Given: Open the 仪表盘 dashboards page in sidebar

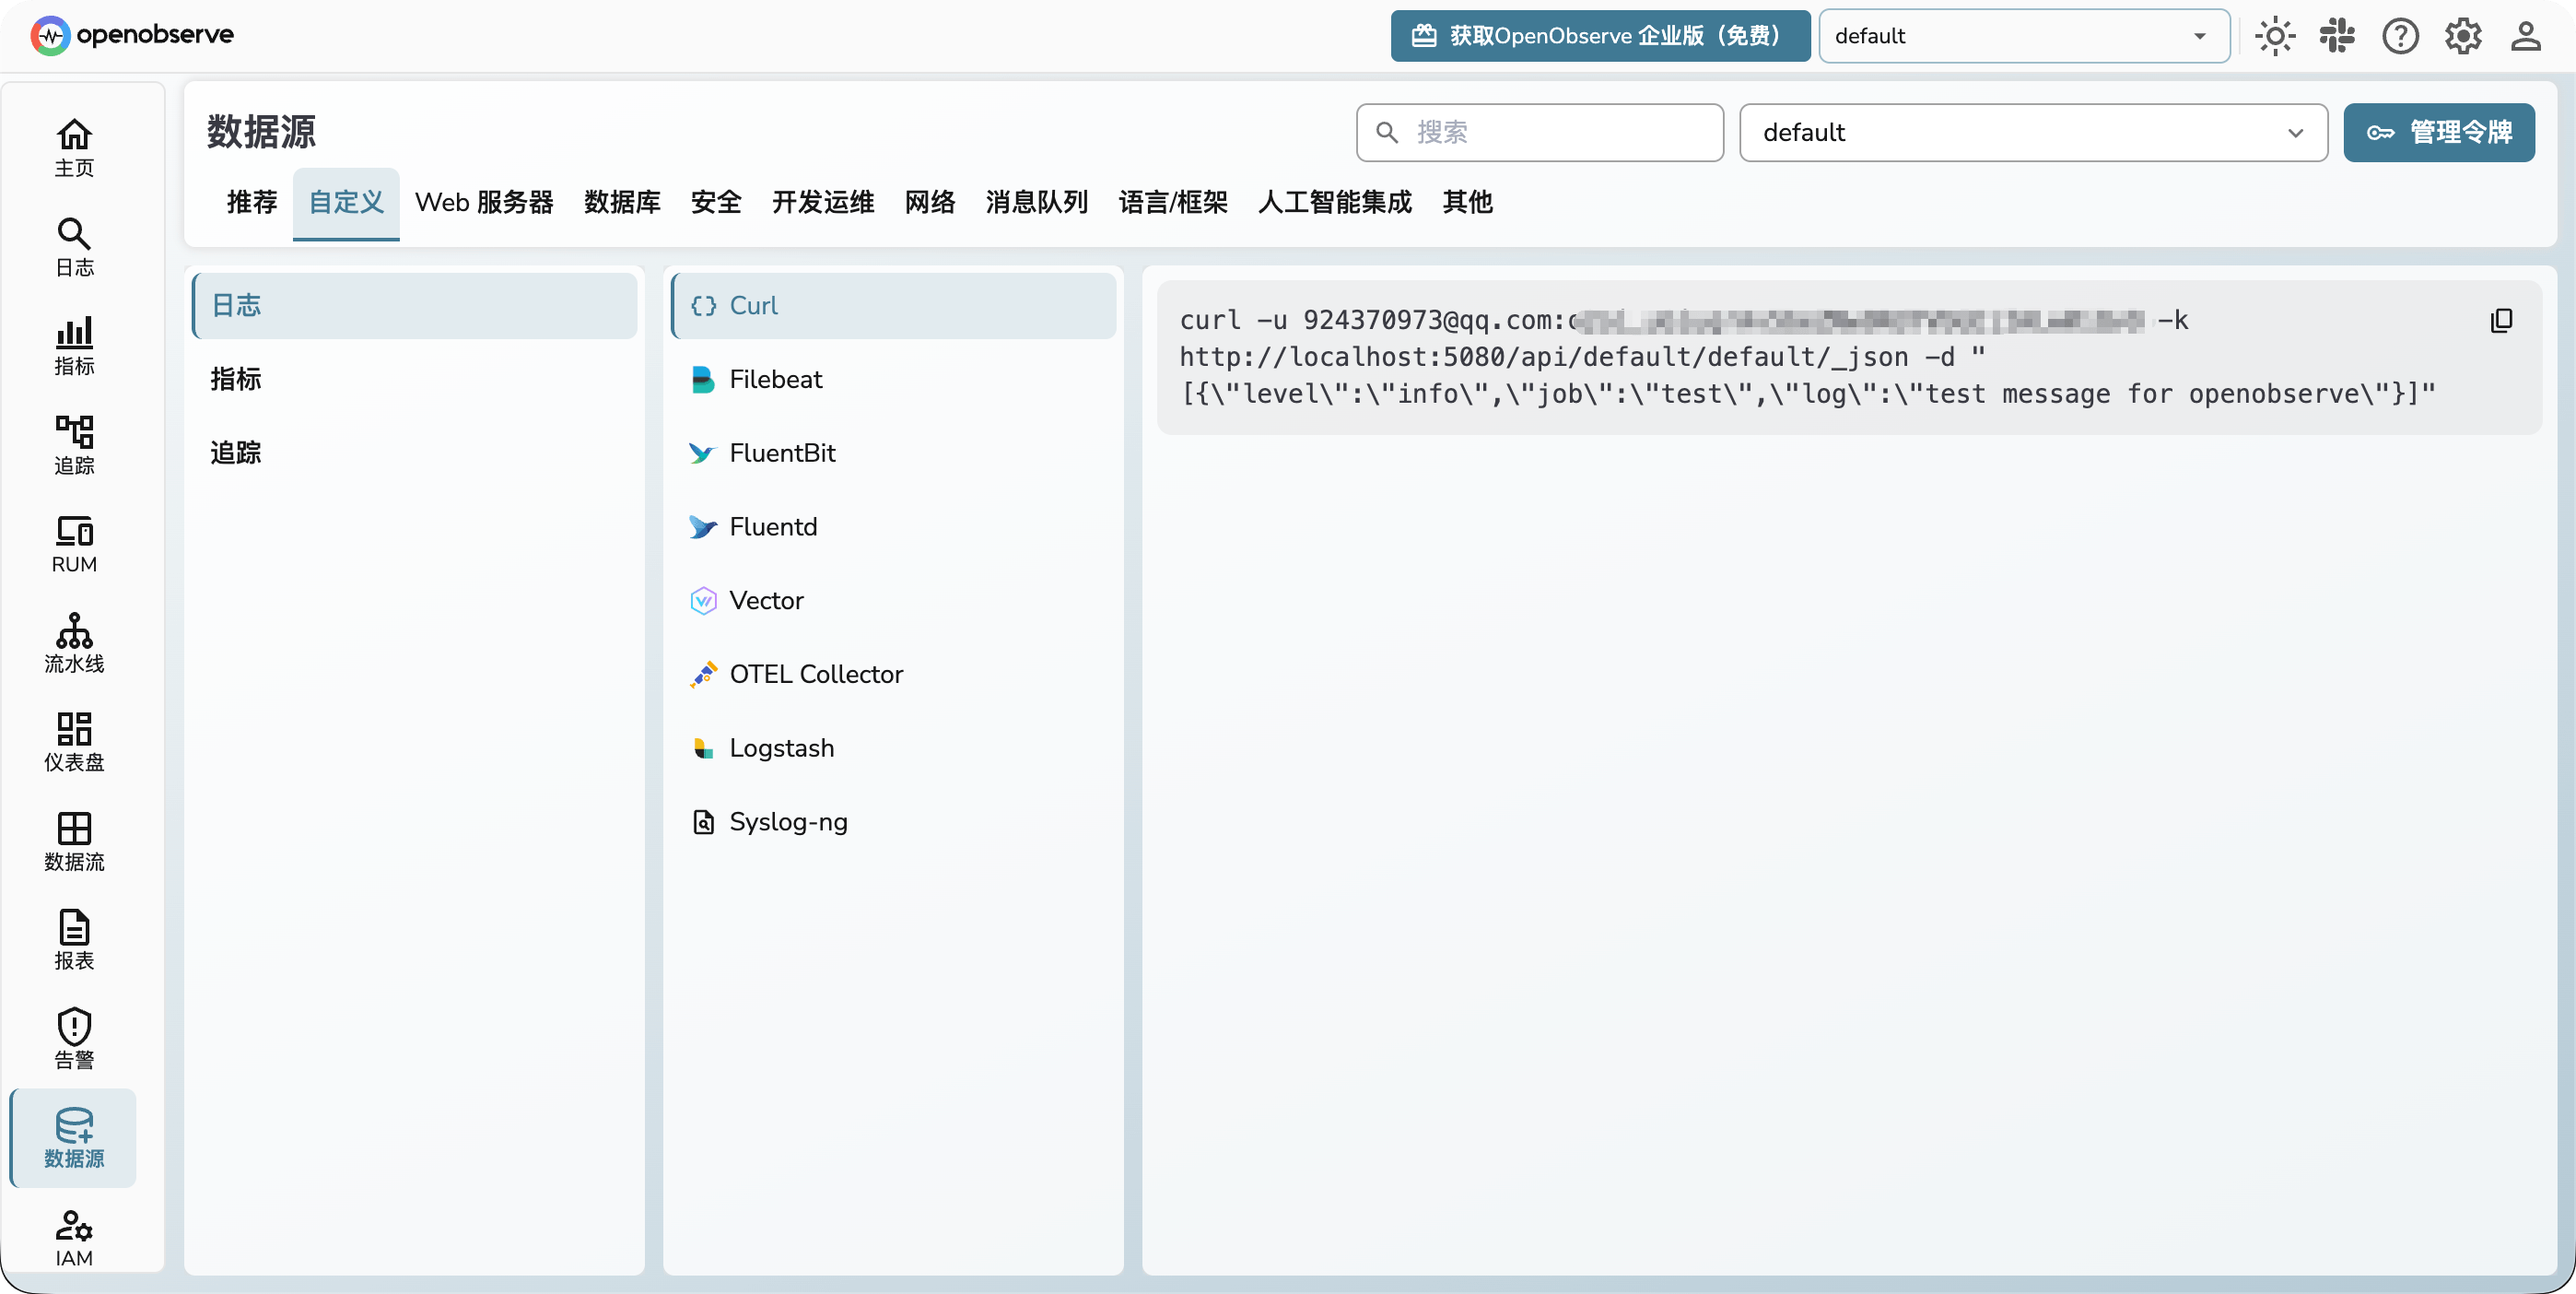Looking at the screenshot, I should click(x=74, y=742).
